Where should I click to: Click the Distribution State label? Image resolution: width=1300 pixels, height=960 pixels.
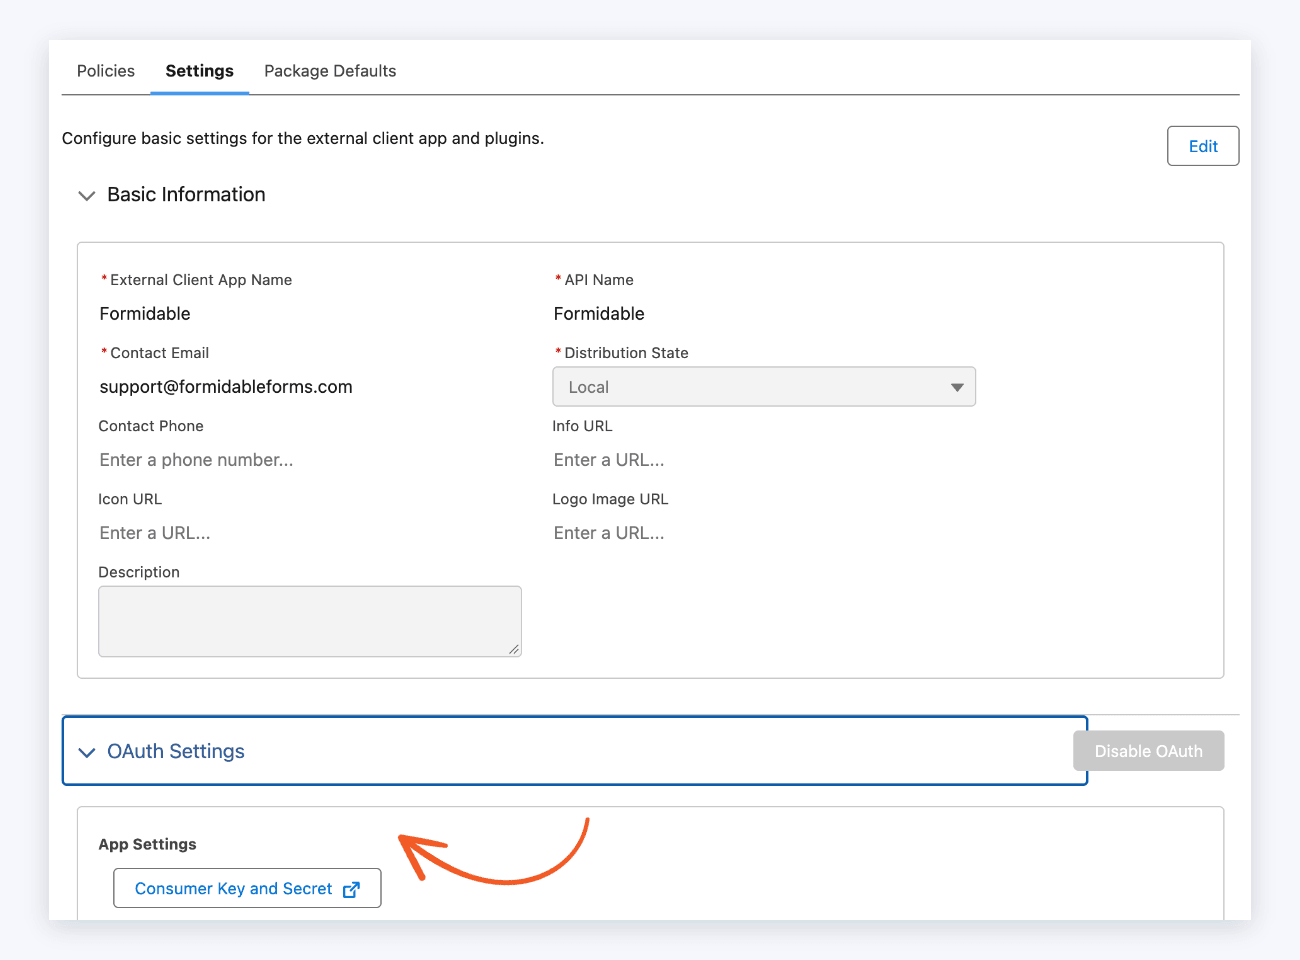(x=626, y=353)
